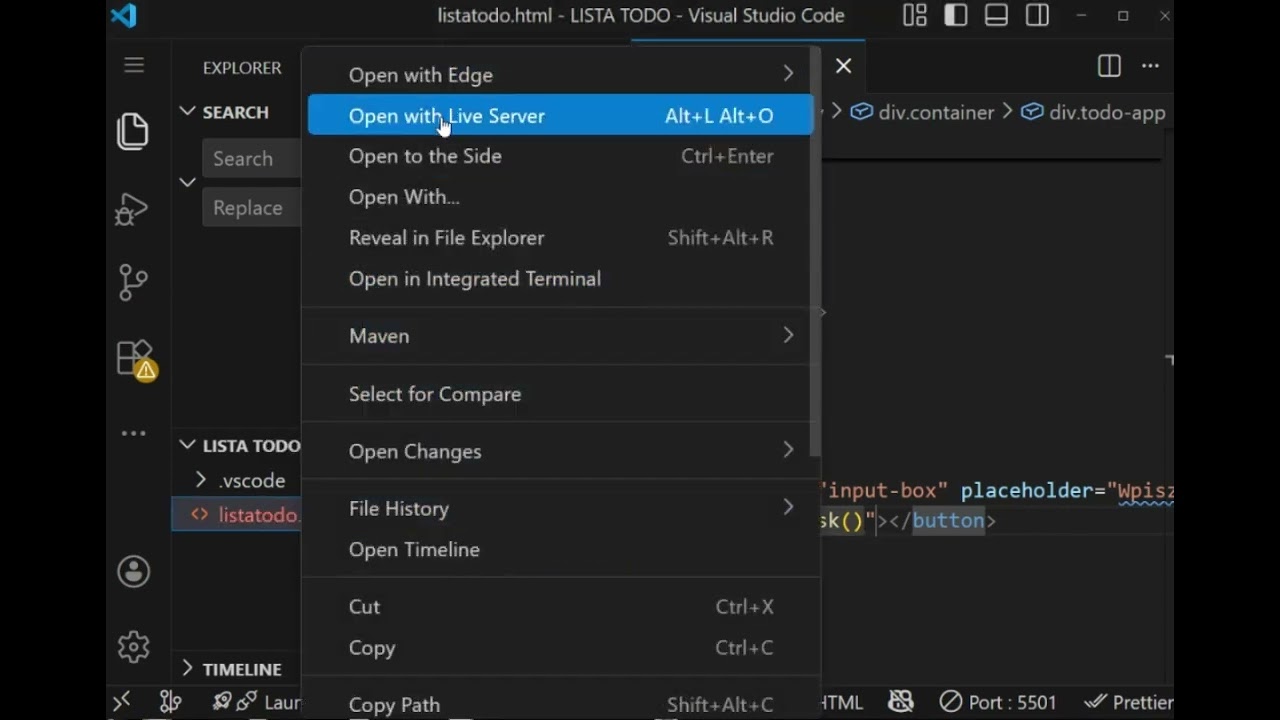Select Reveal in File Explorer

coord(561,238)
